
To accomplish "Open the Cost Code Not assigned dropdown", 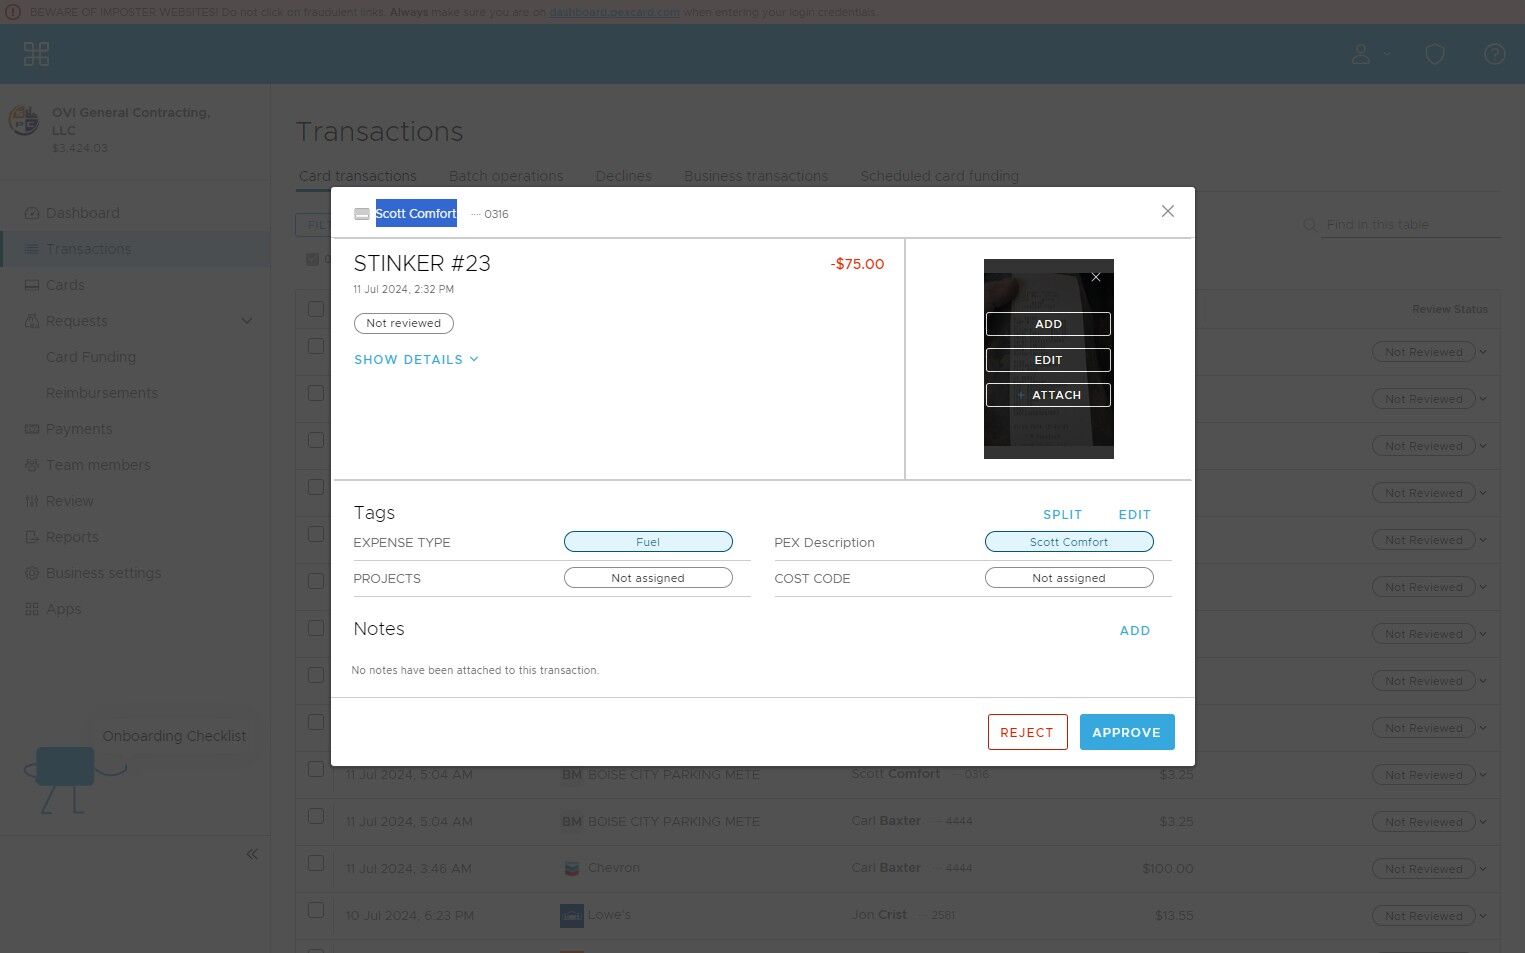I will (x=1069, y=578).
